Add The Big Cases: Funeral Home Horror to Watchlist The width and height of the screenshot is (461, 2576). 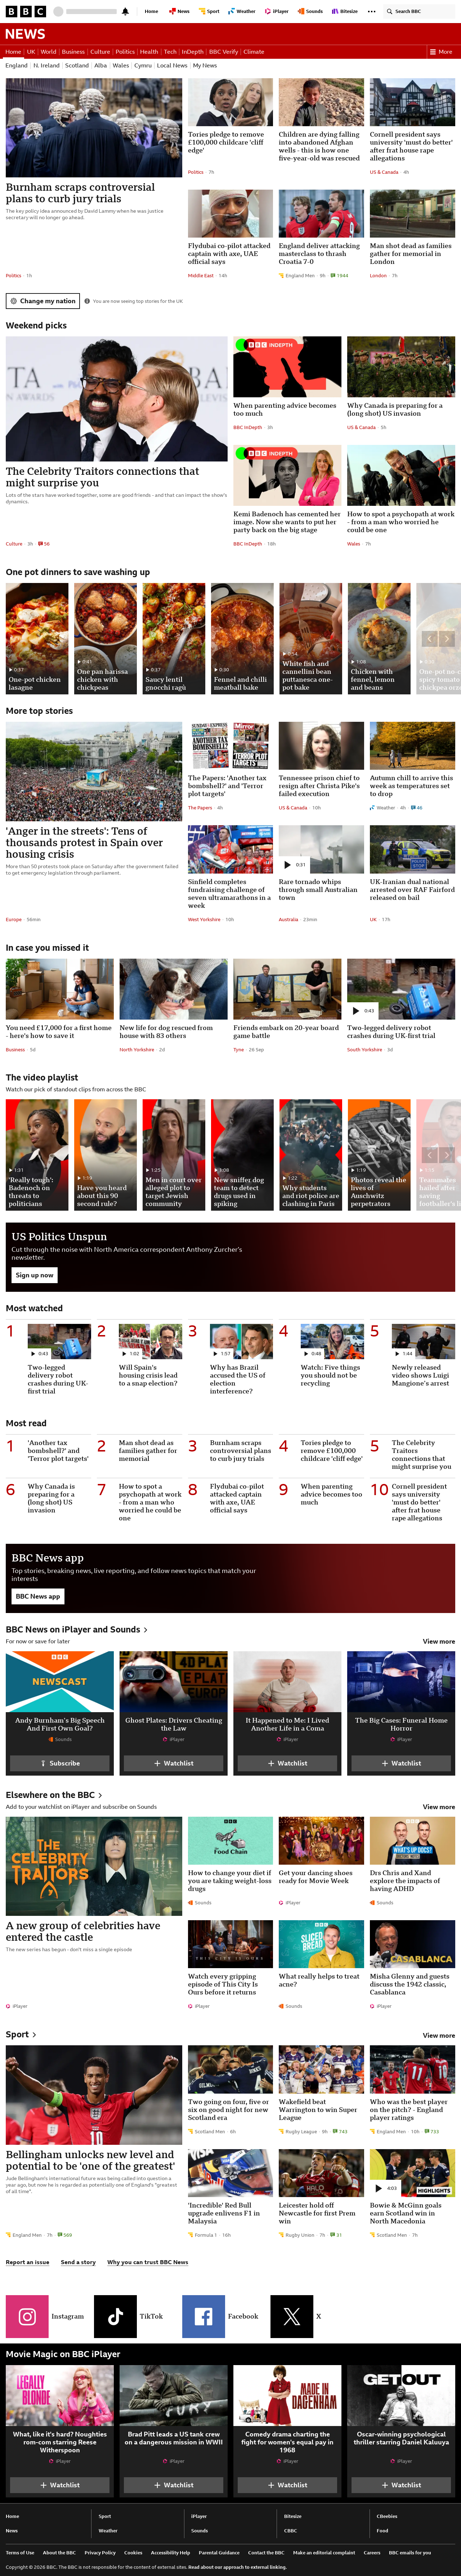pyautogui.click(x=401, y=1763)
